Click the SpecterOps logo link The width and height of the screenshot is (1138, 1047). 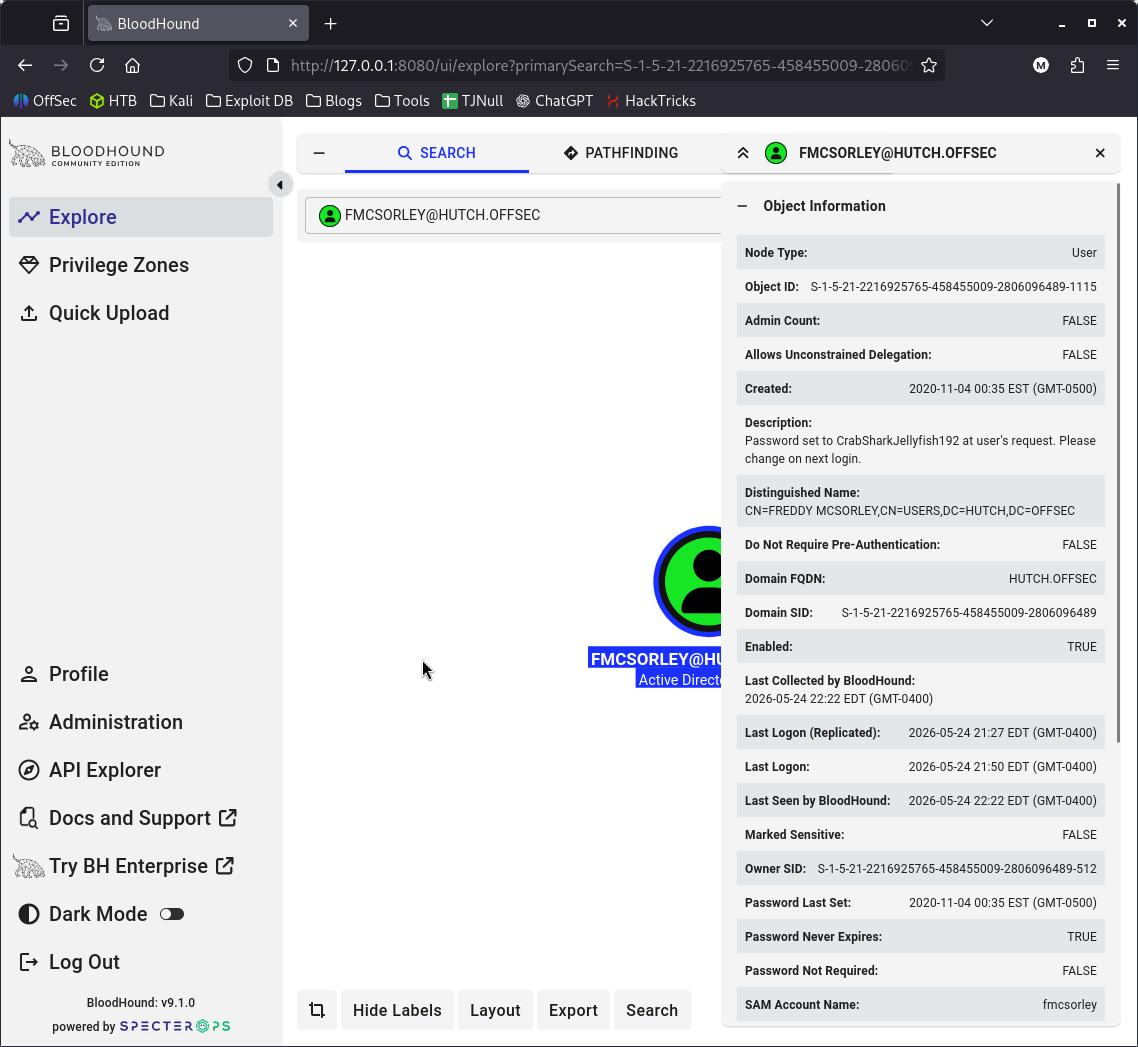click(x=175, y=1027)
